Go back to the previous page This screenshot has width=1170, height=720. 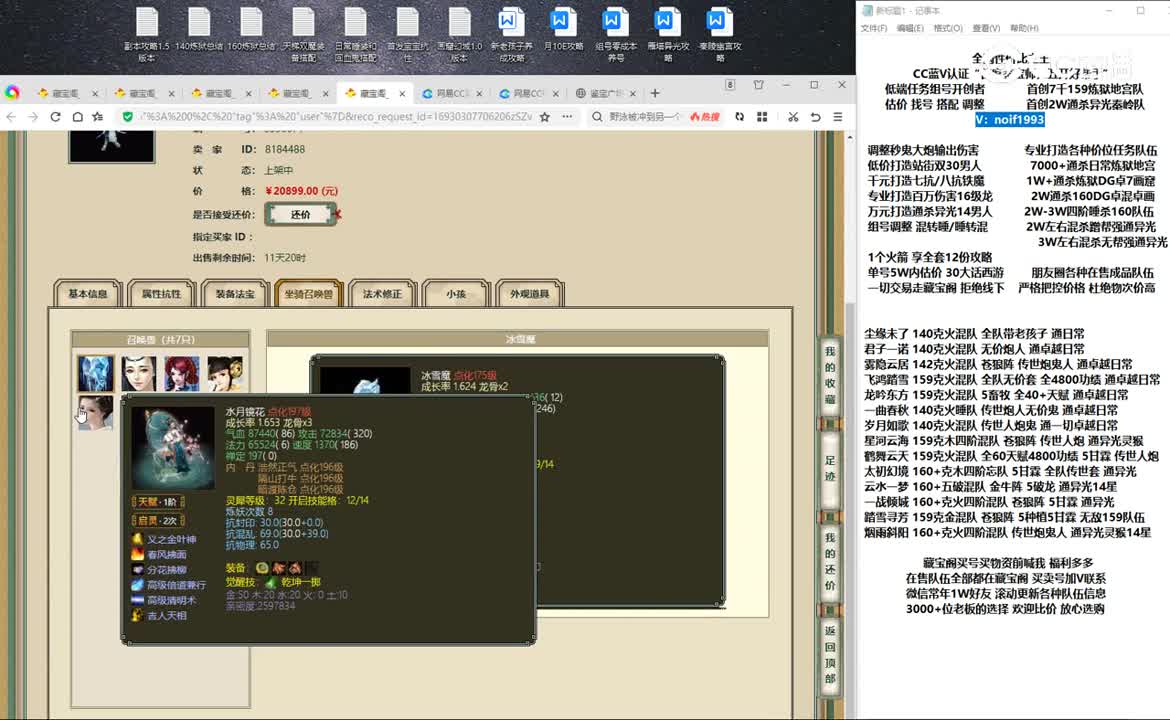11,117
